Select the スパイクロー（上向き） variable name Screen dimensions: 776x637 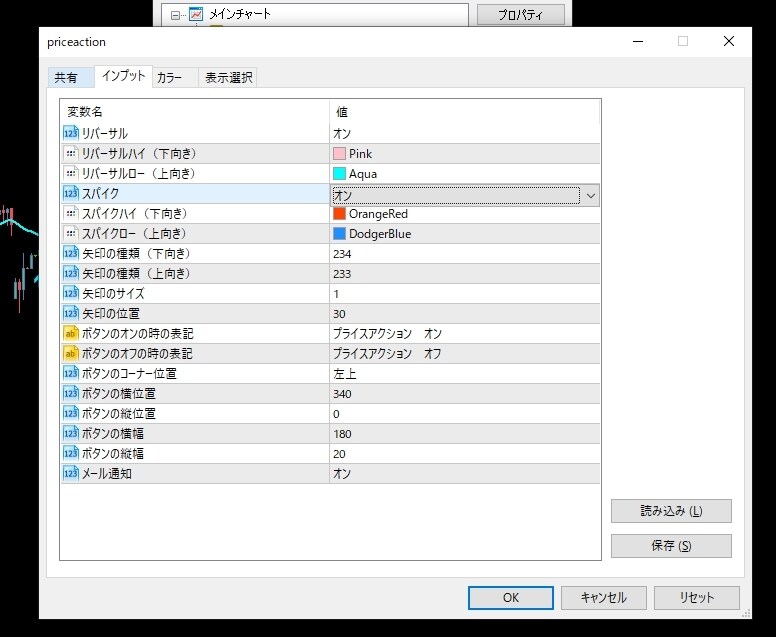[135, 233]
